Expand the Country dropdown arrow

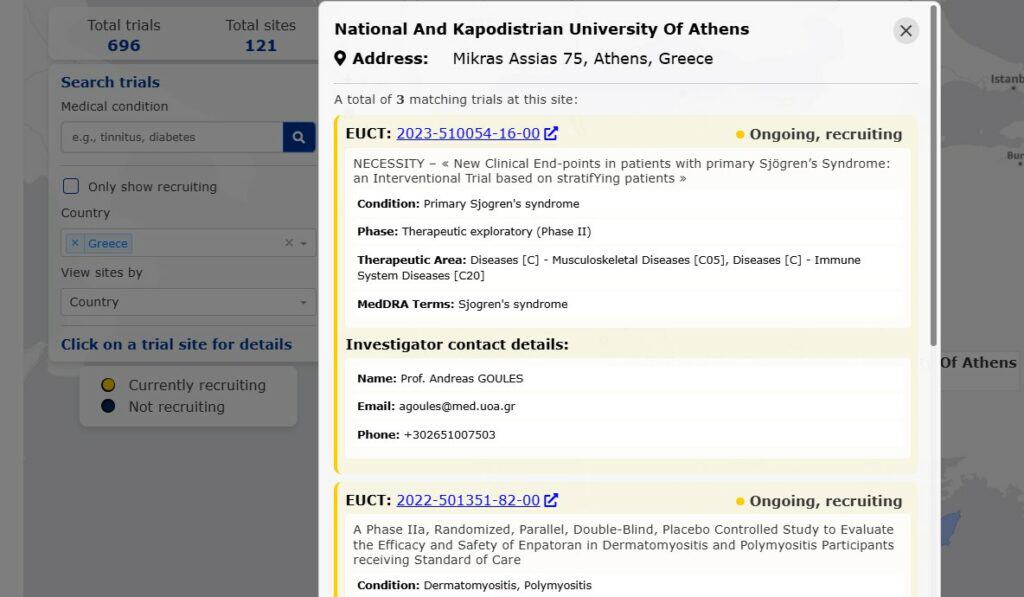(x=304, y=243)
